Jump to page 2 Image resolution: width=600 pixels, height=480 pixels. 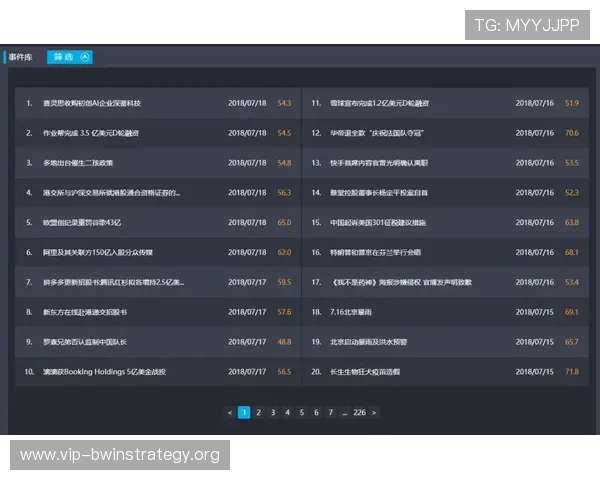pyautogui.click(x=259, y=413)
